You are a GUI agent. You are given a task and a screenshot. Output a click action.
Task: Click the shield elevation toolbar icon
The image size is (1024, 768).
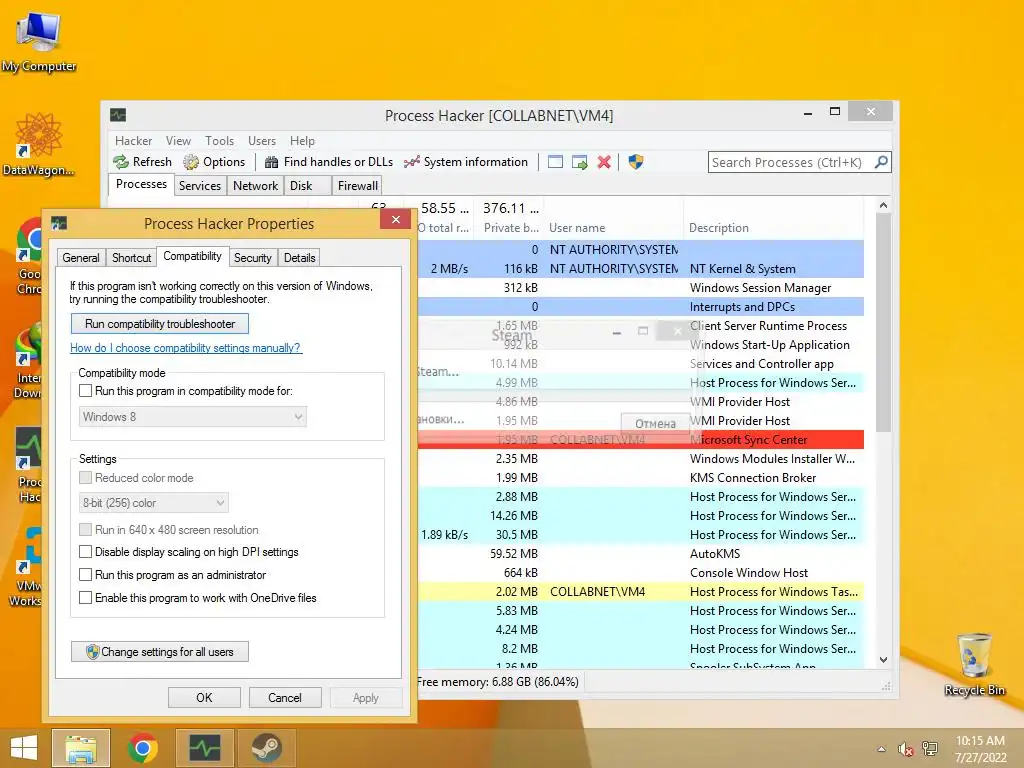pos(636,162)
